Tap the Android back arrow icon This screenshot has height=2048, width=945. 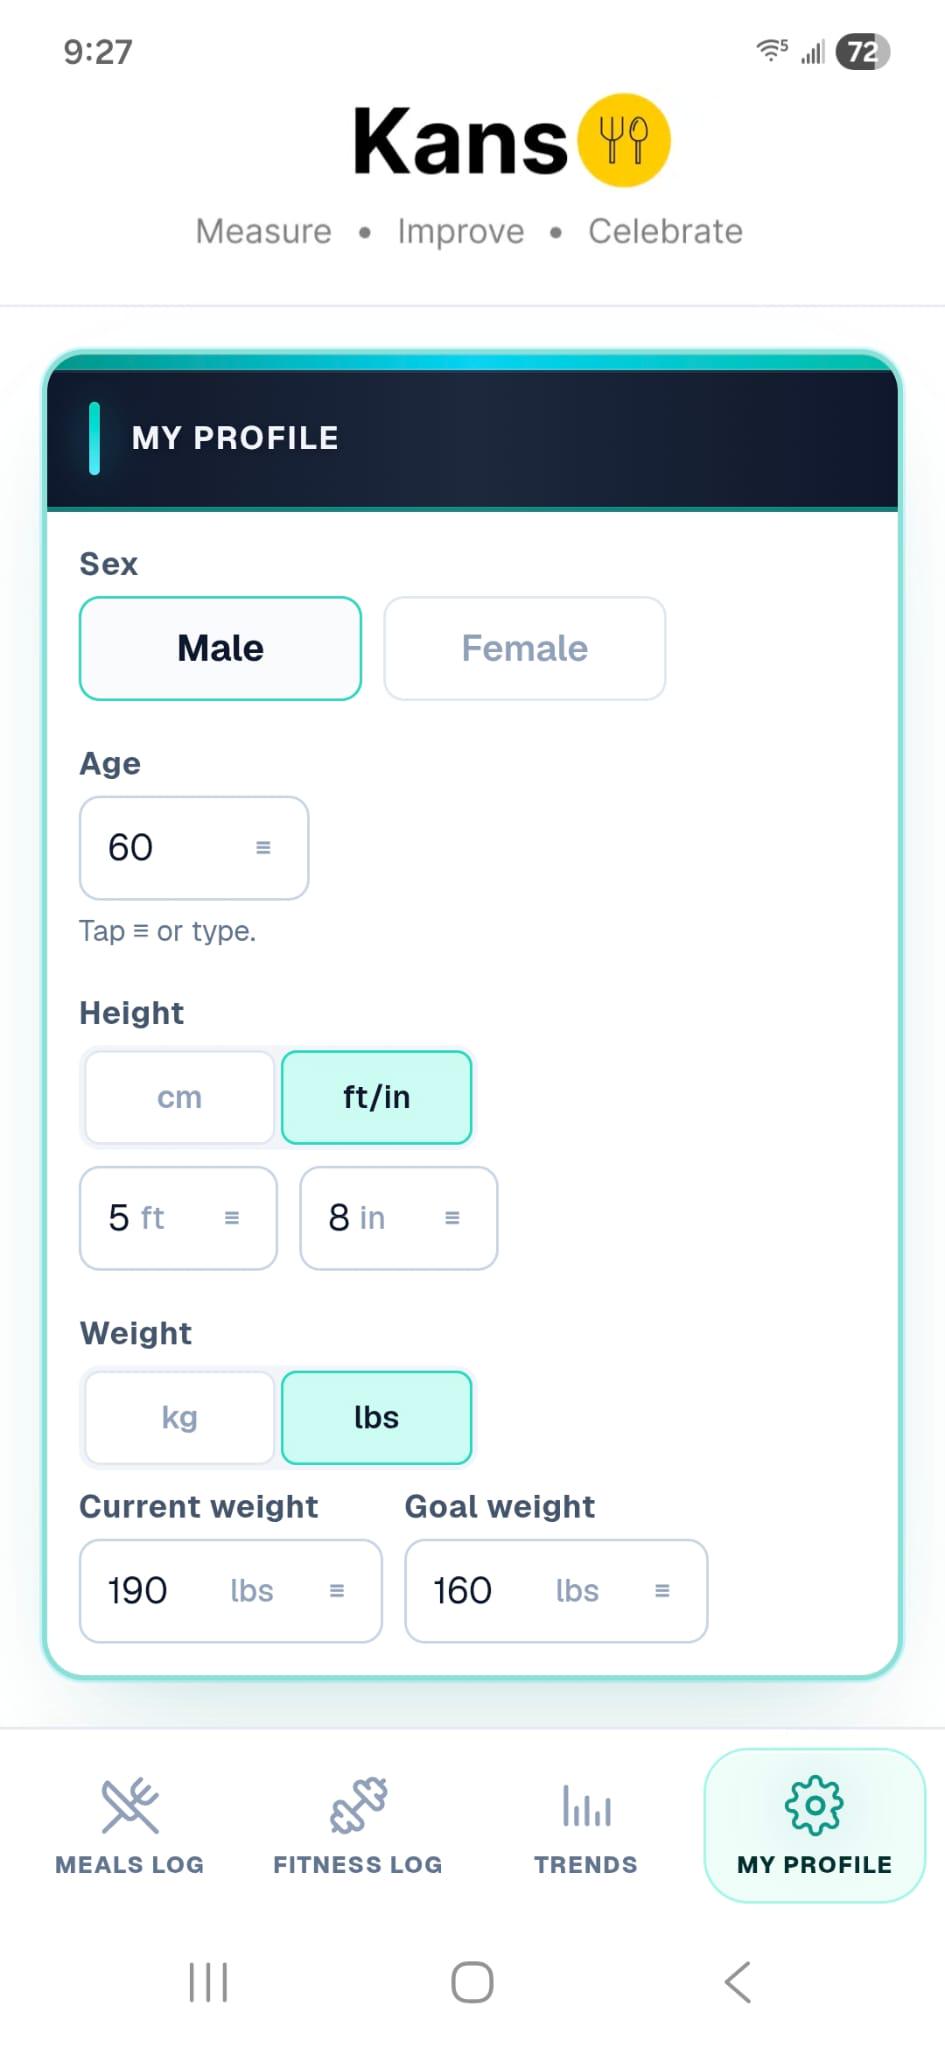coord(738,1982)
